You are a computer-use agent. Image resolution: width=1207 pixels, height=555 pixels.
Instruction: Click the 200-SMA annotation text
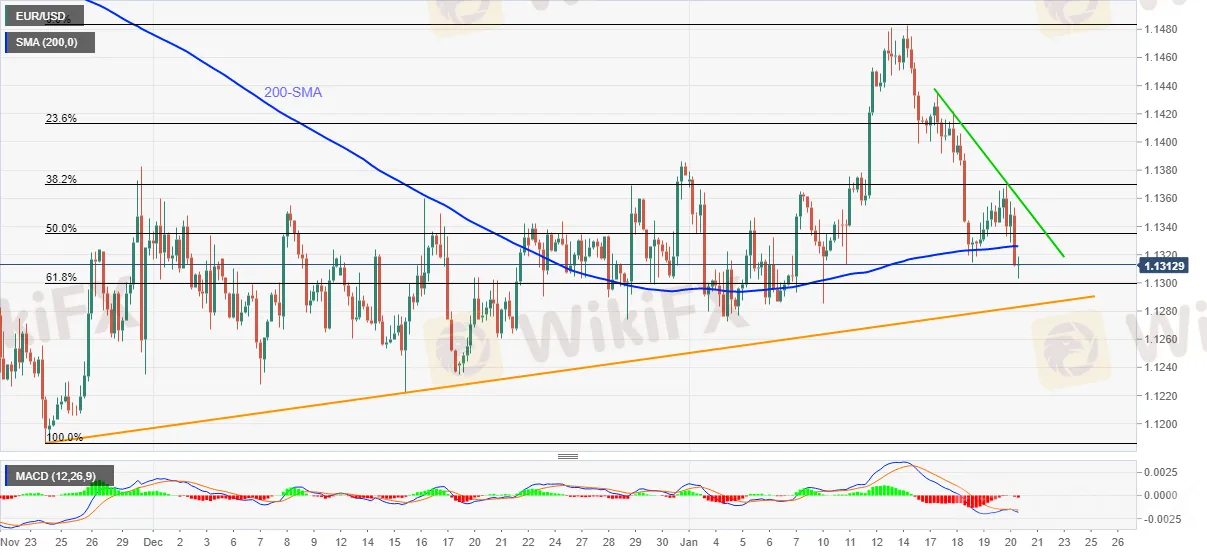293,92
